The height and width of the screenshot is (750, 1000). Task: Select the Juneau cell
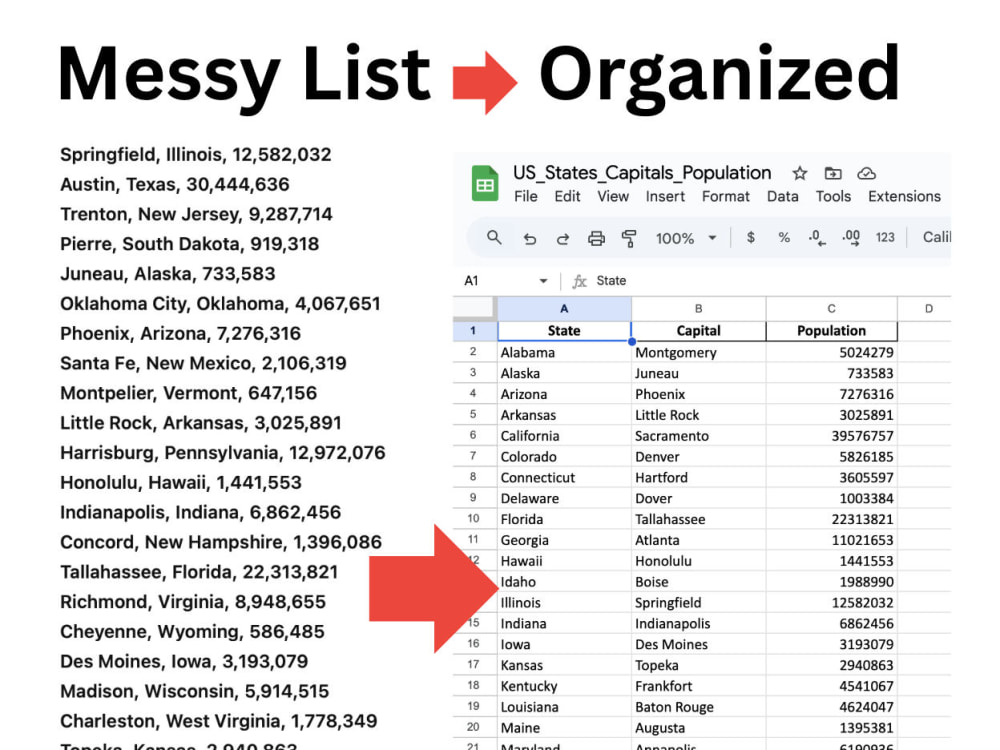[698, 373]
